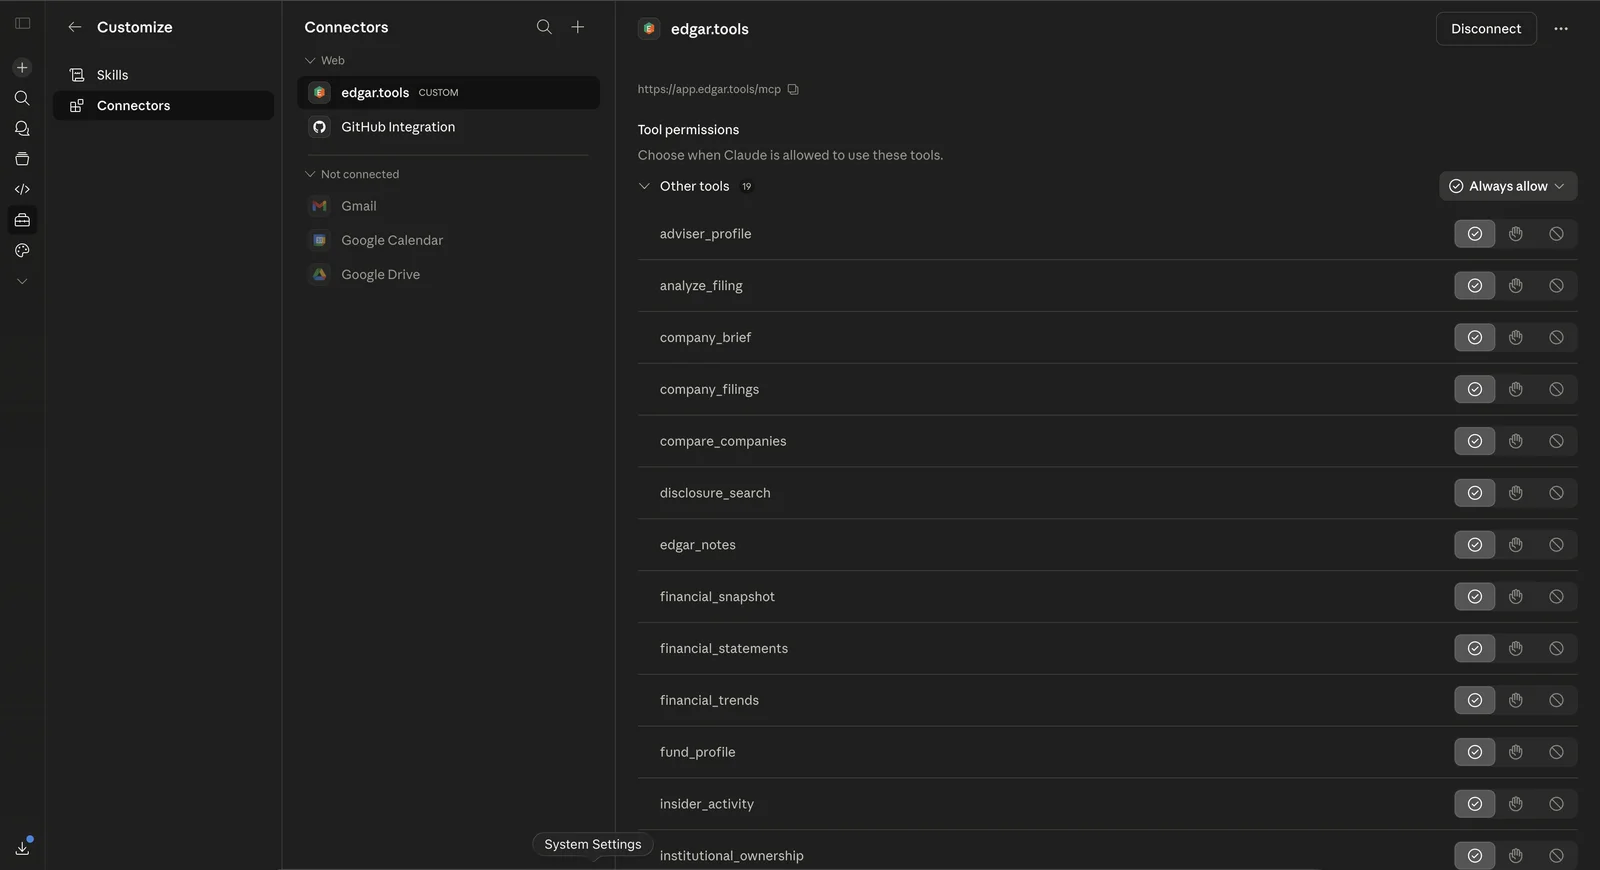The image size is (1600, 870).
Task: Click the edgar.tools header title
Action: [710, 29]
